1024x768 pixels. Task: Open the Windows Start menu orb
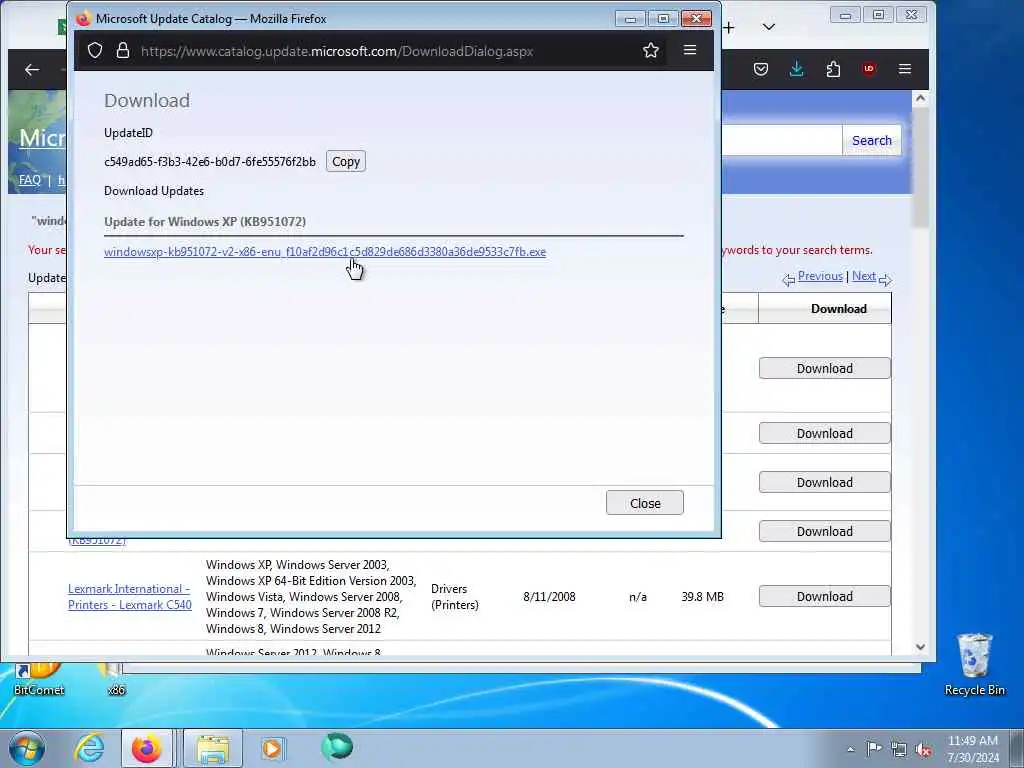coord(27,748)
